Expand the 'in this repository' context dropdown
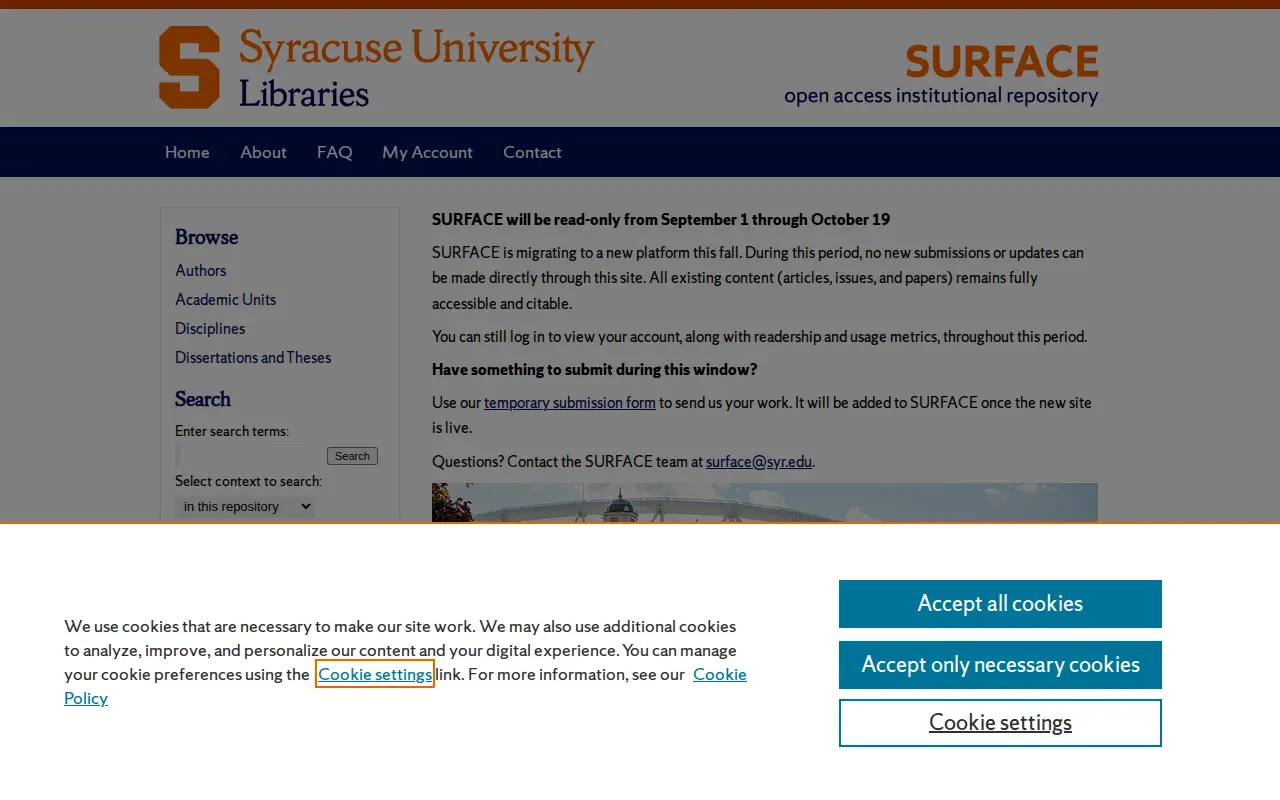 pyautogui.click(x=245, y=507)
